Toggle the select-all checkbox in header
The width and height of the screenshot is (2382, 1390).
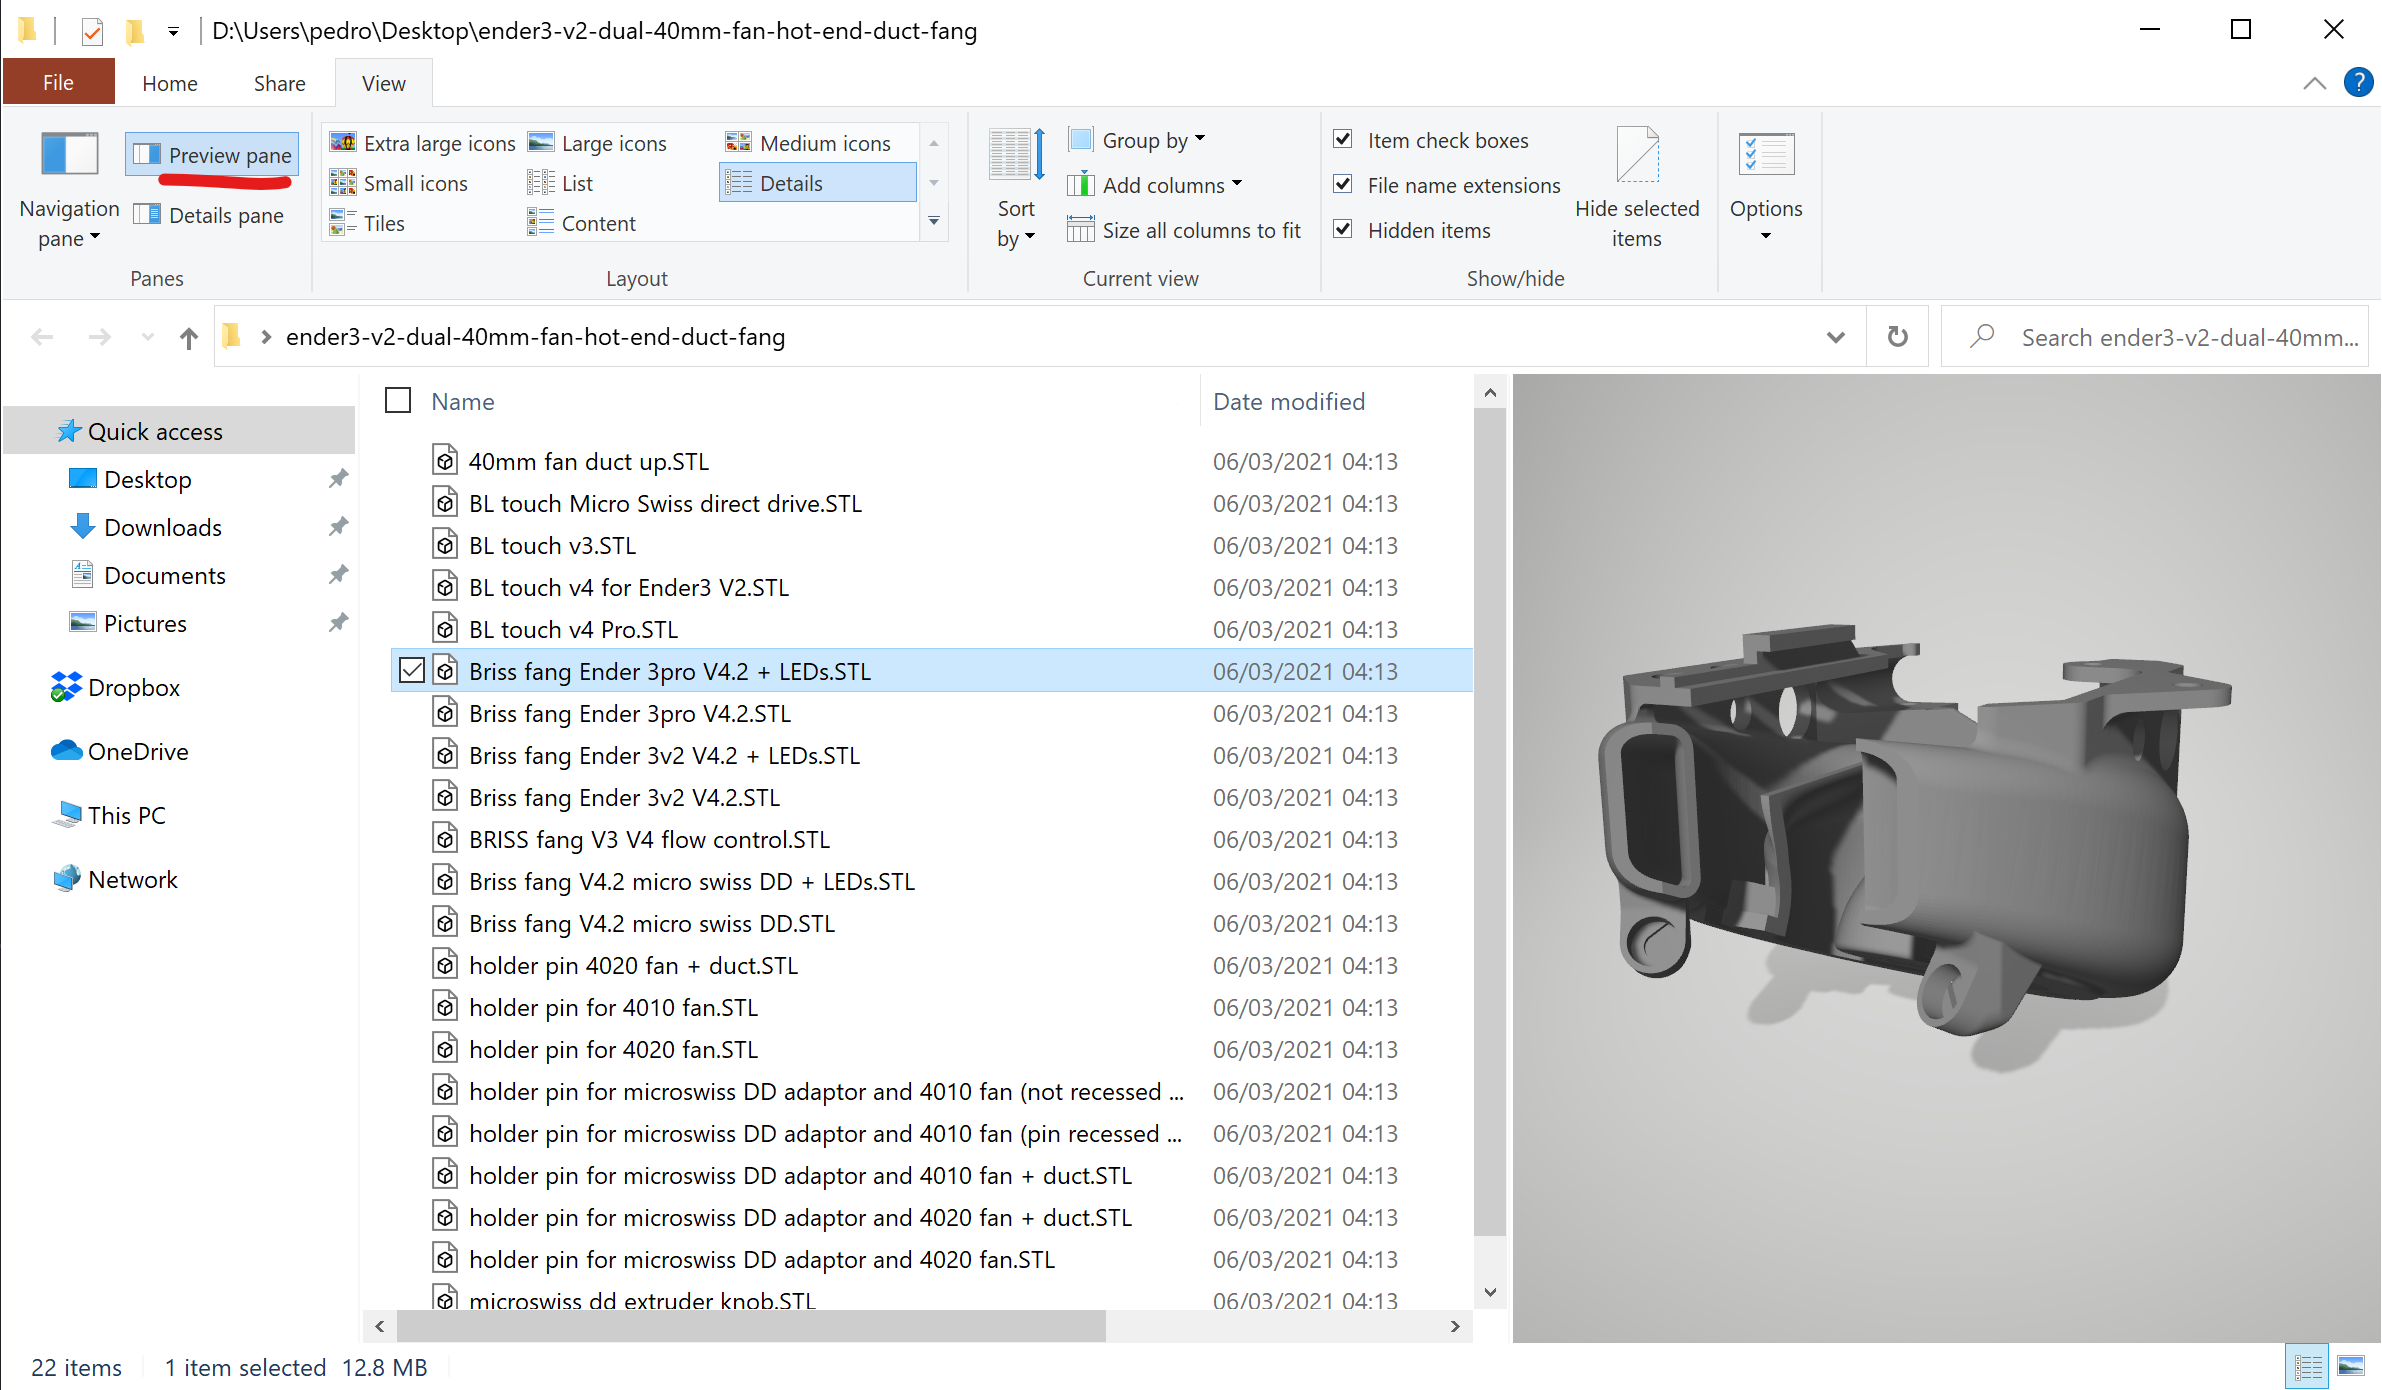(x=398, y=401)
